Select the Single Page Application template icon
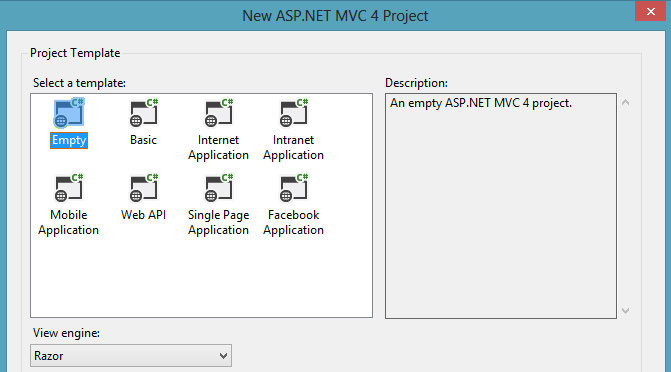This screenshot has height=372, width=671. [x=219, y=188]
